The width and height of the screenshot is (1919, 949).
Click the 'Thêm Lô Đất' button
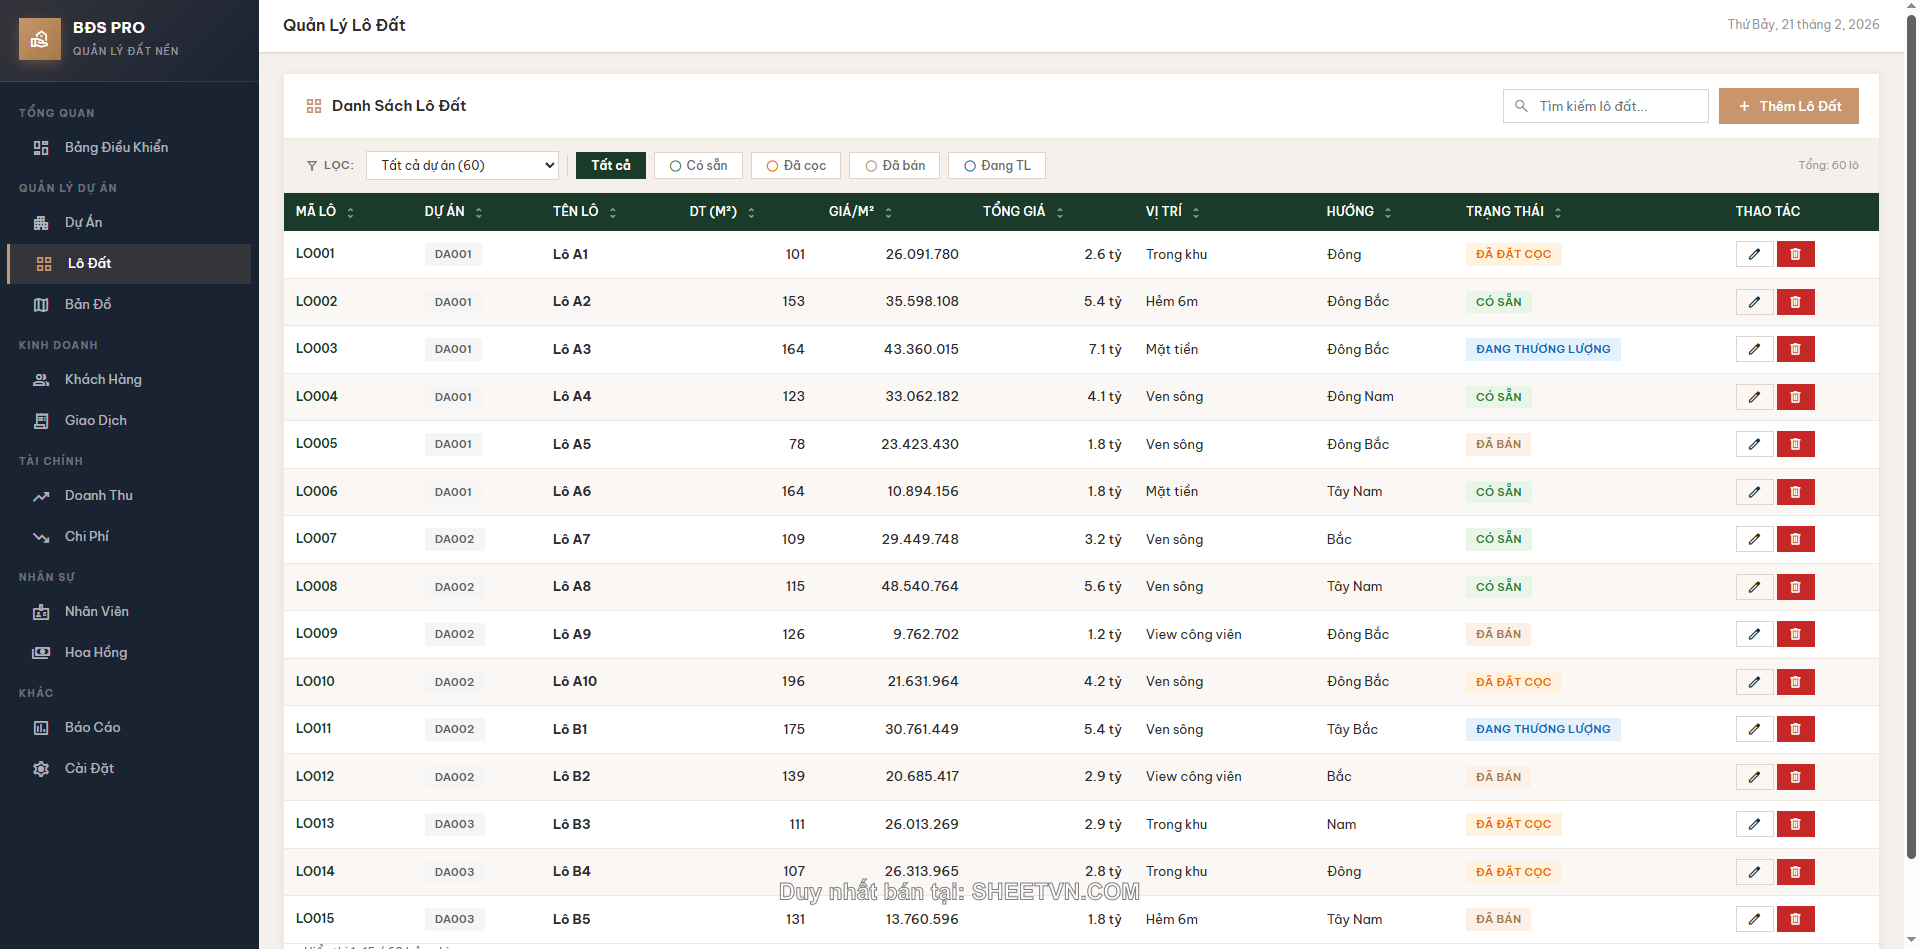(x=1788, y=106)
